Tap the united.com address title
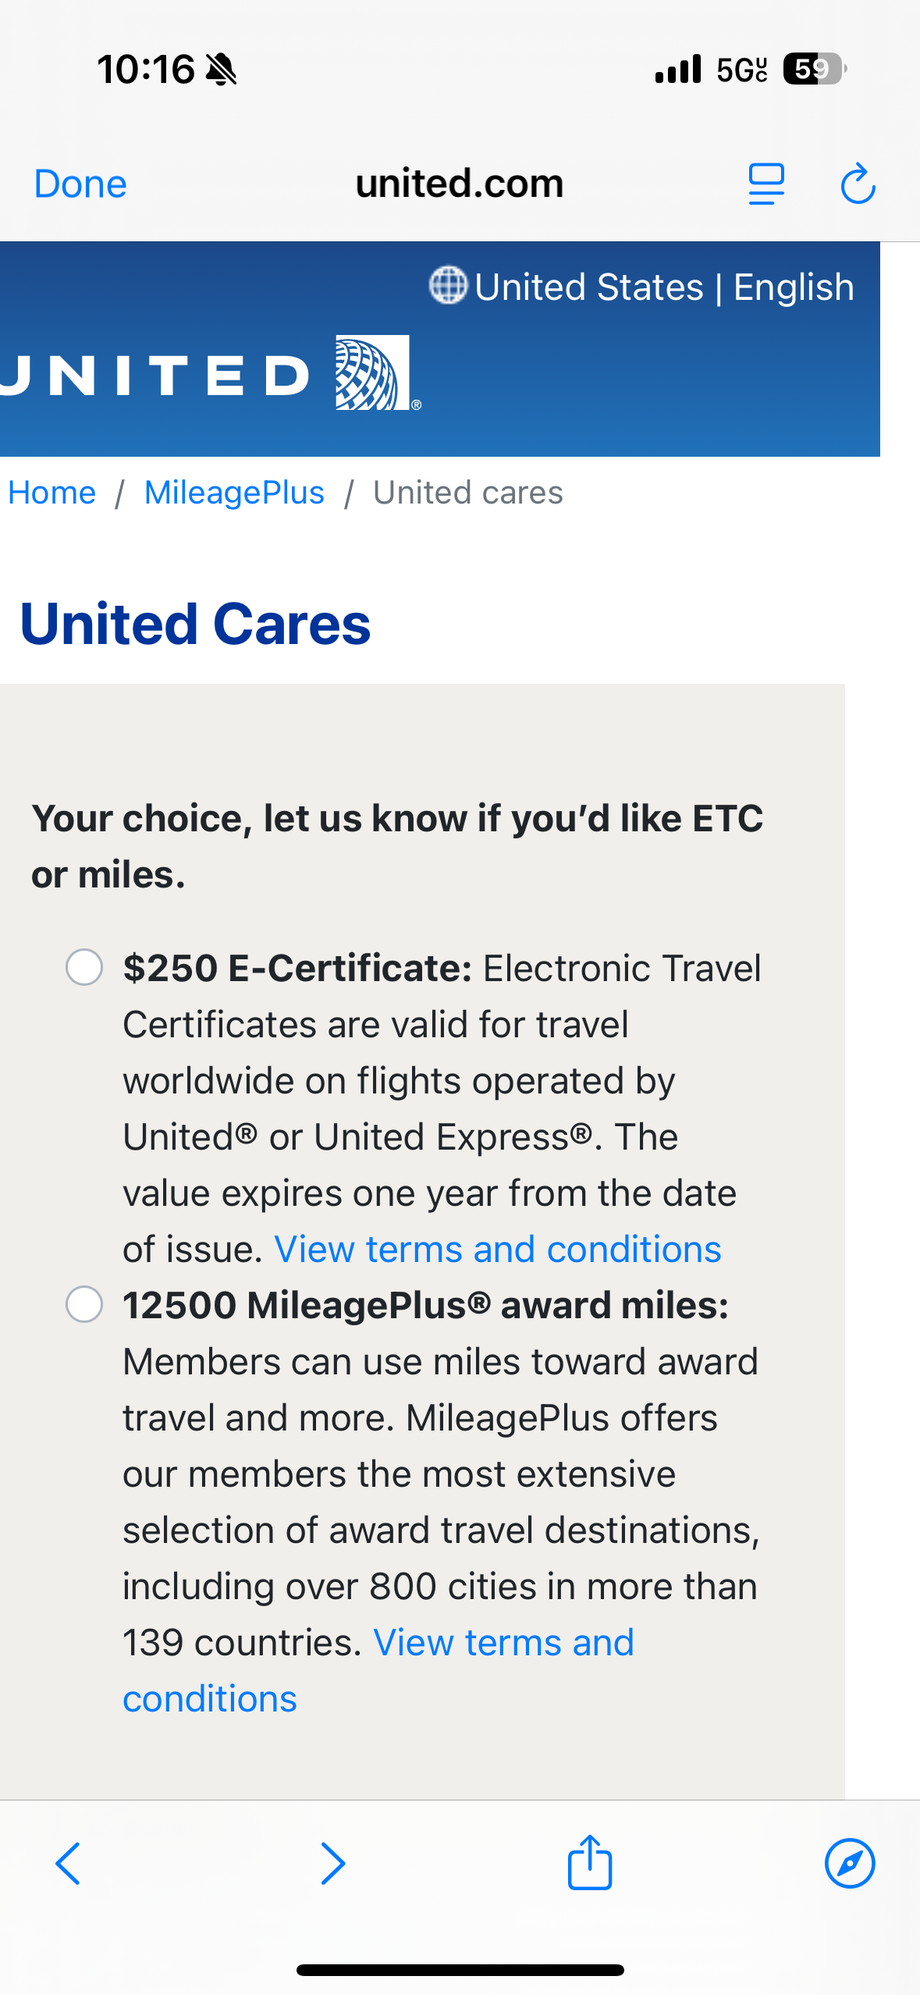Viewport: 920px width, 1995px height. click(x=460, y=184)
